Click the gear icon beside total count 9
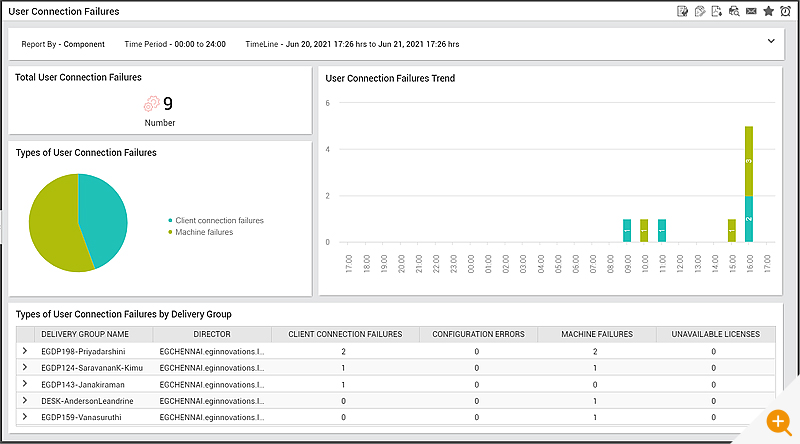 tap(152, 104)
